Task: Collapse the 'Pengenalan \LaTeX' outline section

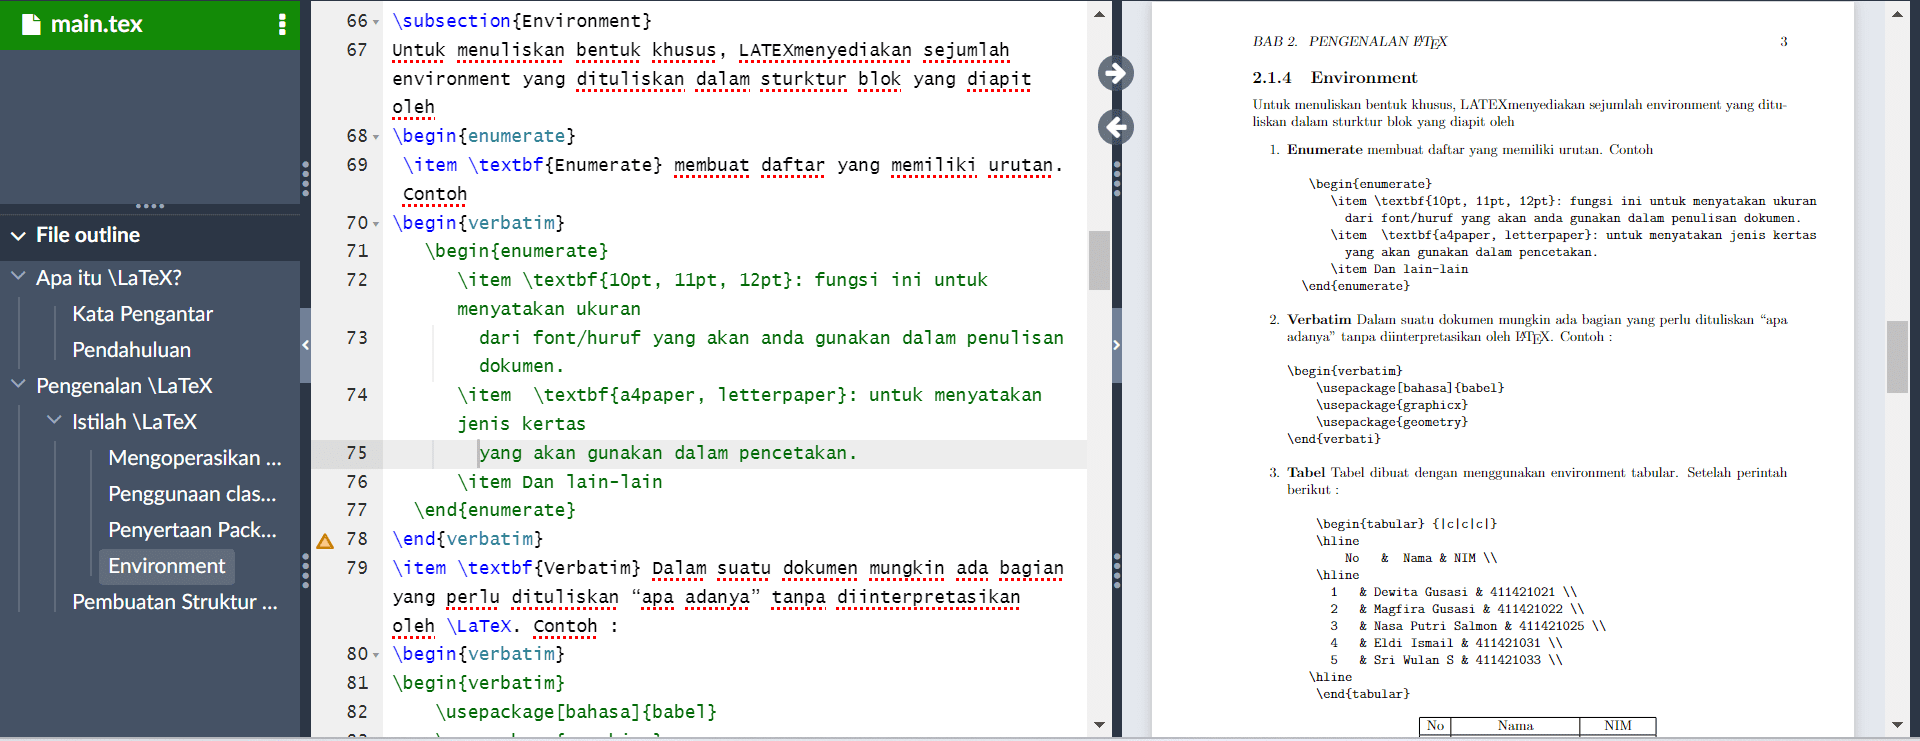Action: click(18, 384)
